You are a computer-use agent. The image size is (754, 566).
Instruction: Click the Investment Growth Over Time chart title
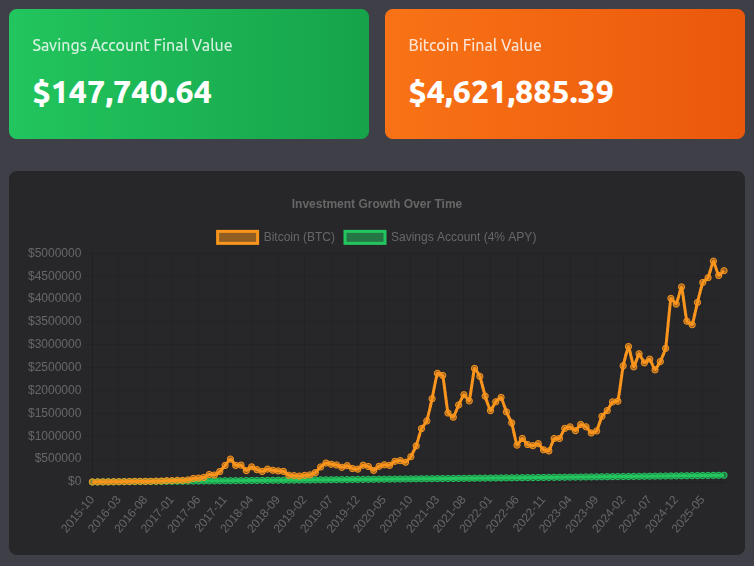click(377, 203)
